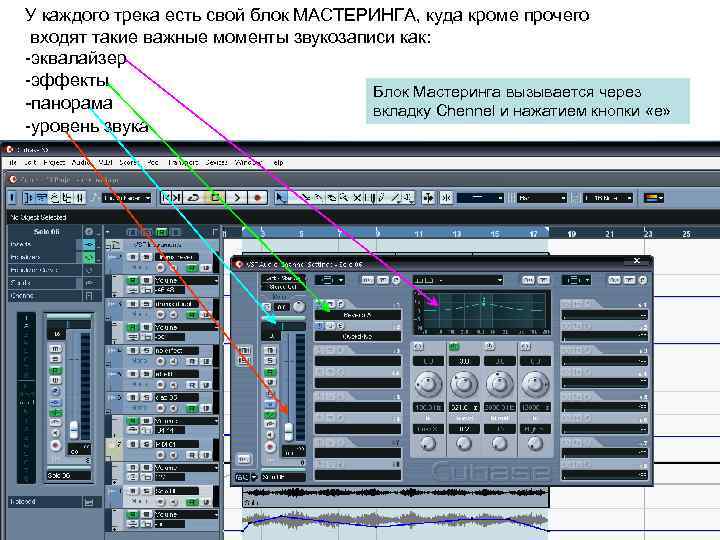This screenshot has width=720, height=540.
Task: Click Go to Next Marker transport button
Action: coord(177,198)
